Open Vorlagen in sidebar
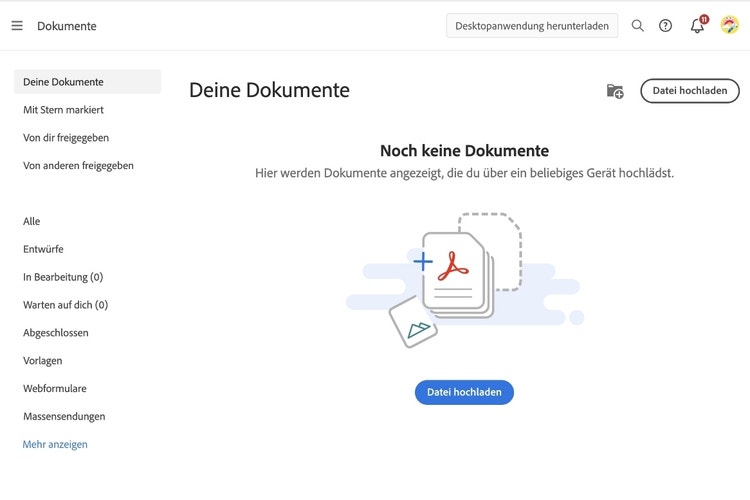 [x=43, y=361]
